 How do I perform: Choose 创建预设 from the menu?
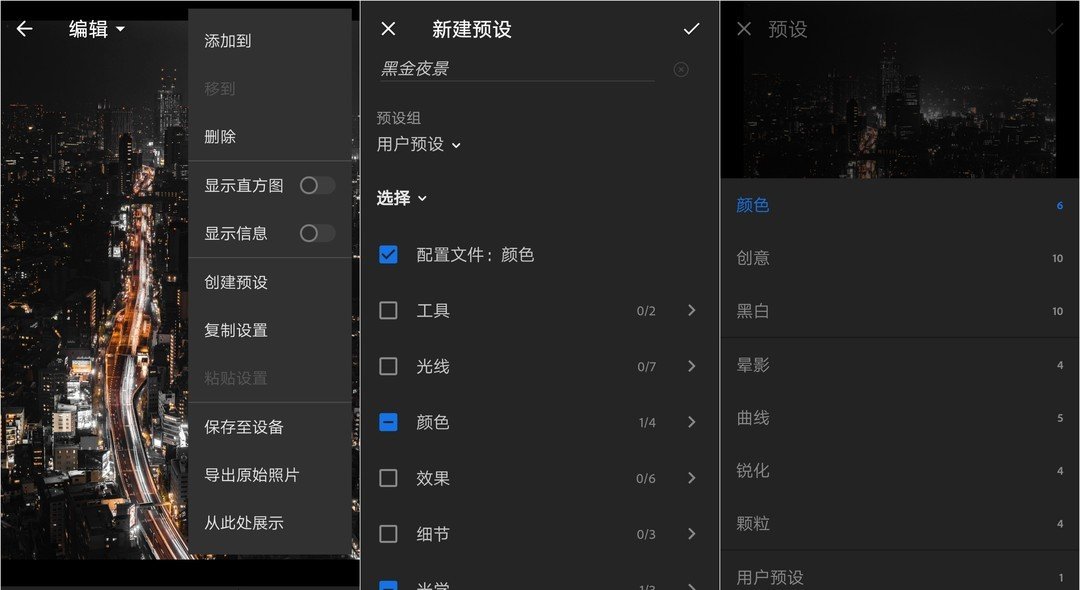(x=236, y=282)
